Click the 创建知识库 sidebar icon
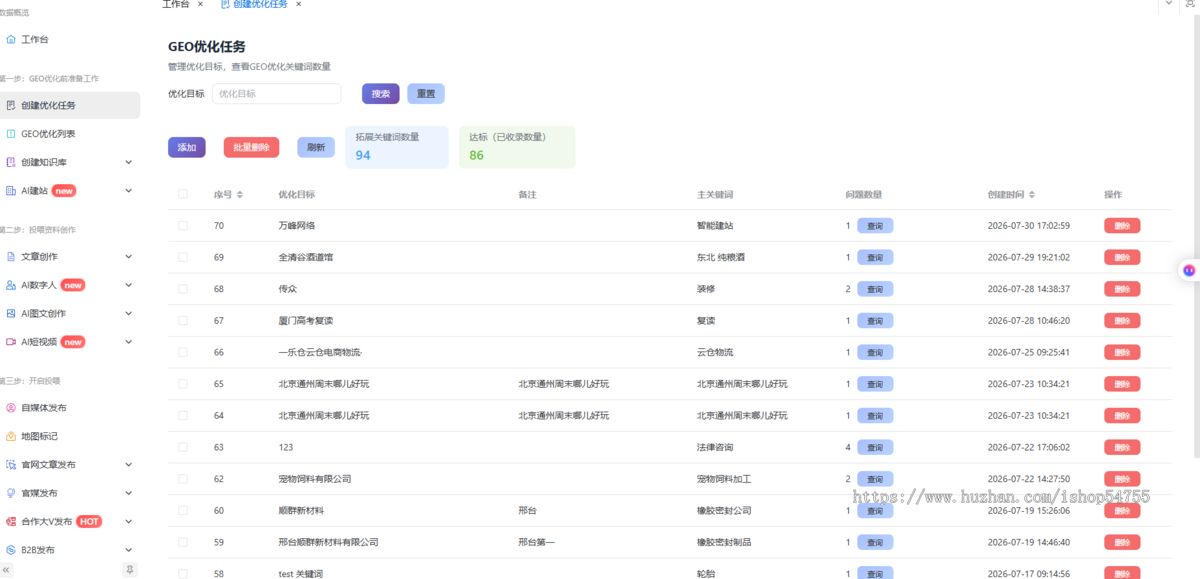Screen dimensions: 1200x579 point(10,162)
